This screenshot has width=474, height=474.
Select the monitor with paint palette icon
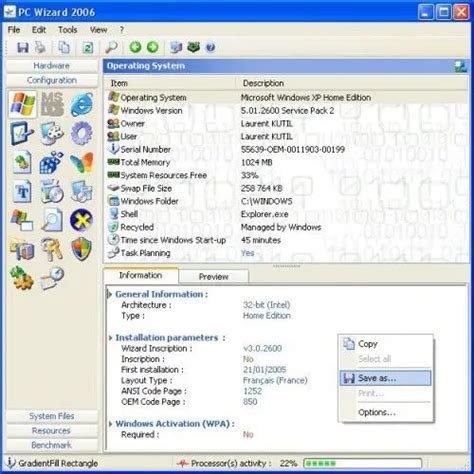click(x=52, y=133)
